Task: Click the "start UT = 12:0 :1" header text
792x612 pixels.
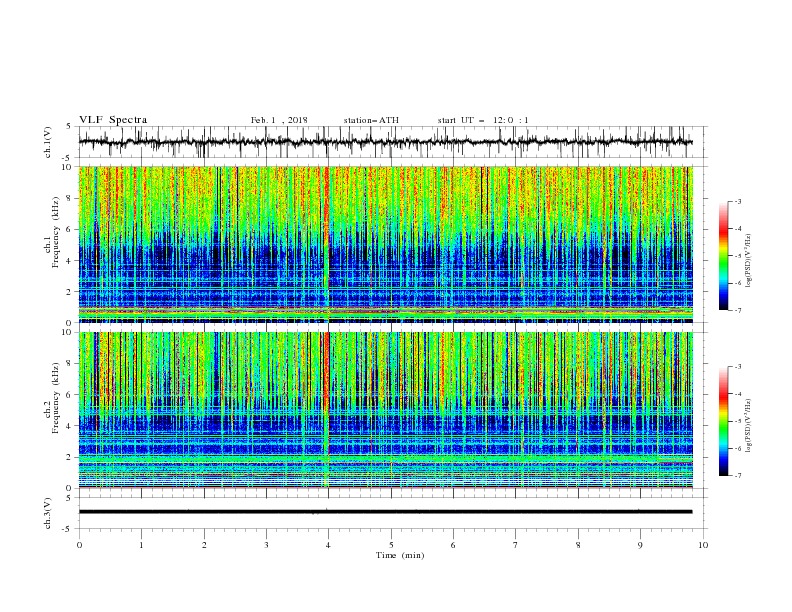Action: click(483, 120)
